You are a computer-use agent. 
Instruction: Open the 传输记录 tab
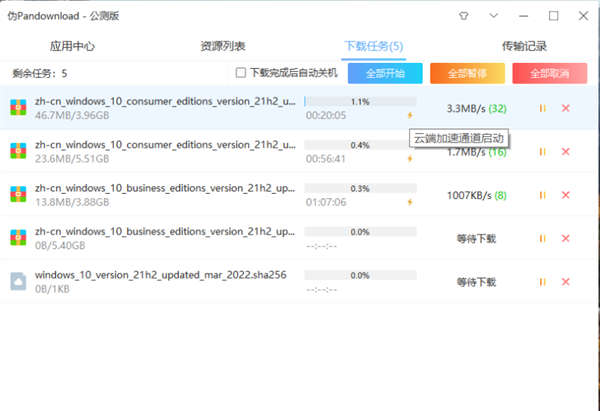[524, 46]
